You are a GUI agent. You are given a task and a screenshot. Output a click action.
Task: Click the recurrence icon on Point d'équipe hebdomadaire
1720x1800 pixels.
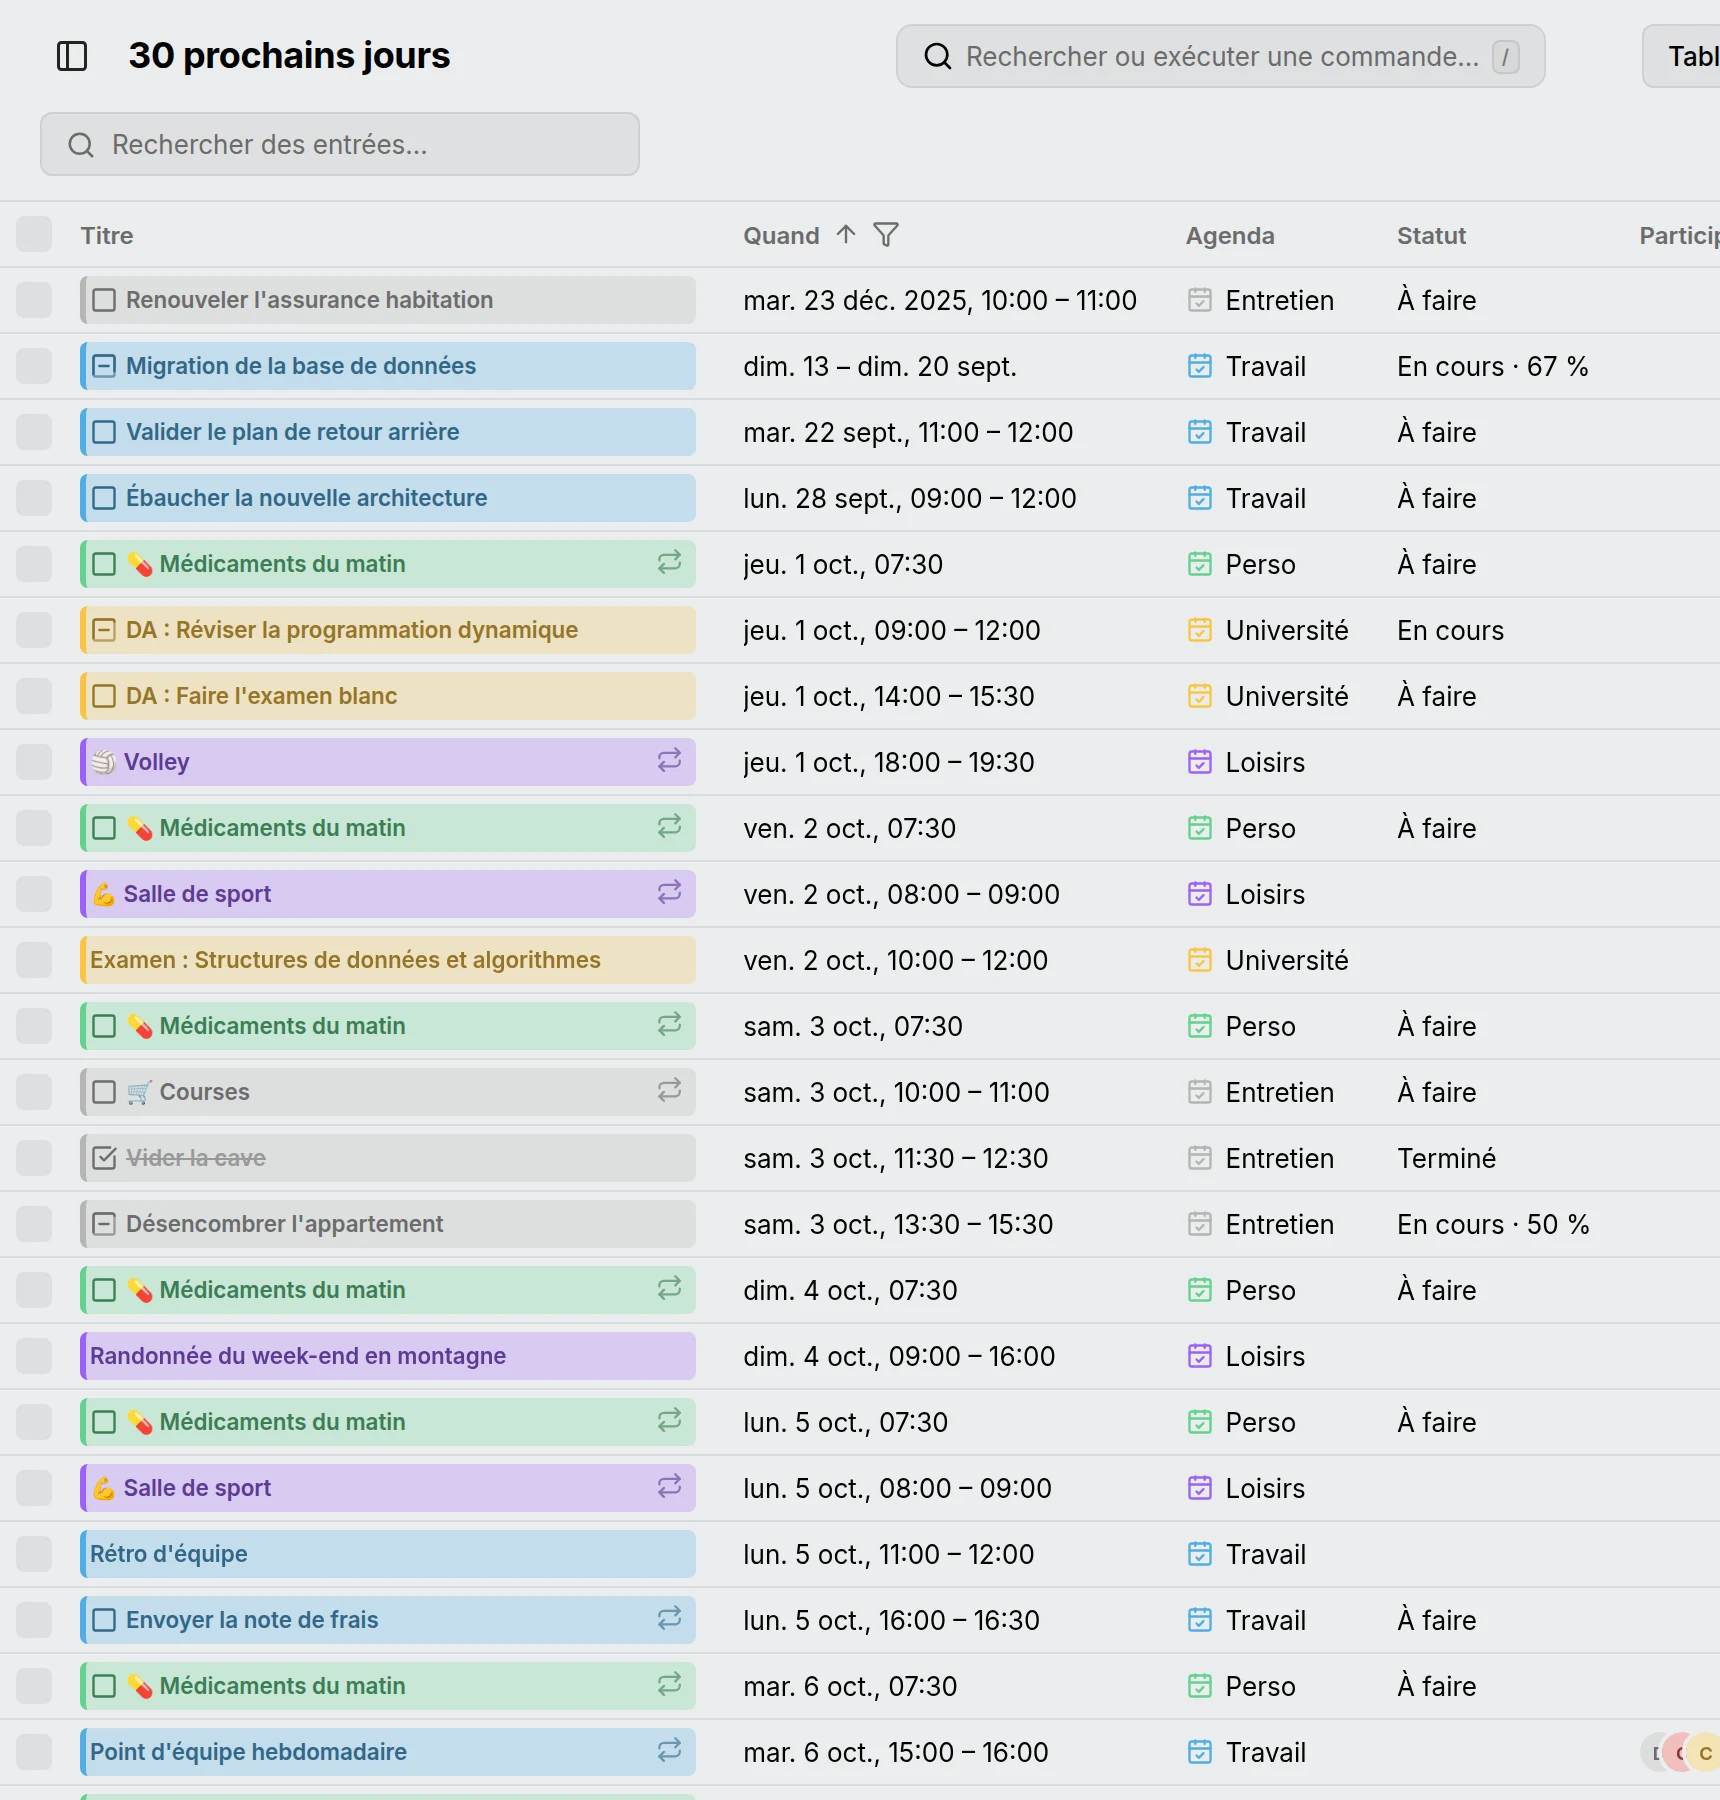tap(669, 1751)
